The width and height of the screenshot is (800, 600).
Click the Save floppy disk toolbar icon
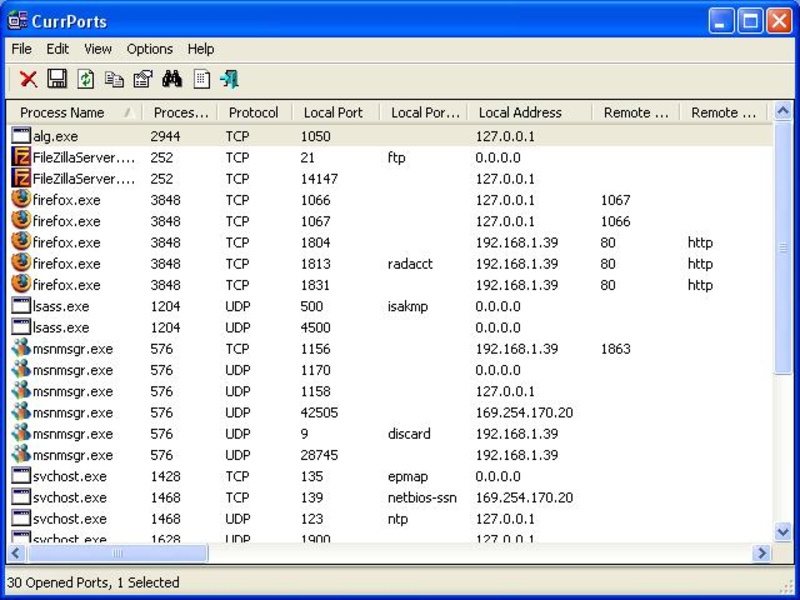tap(57, 79)
